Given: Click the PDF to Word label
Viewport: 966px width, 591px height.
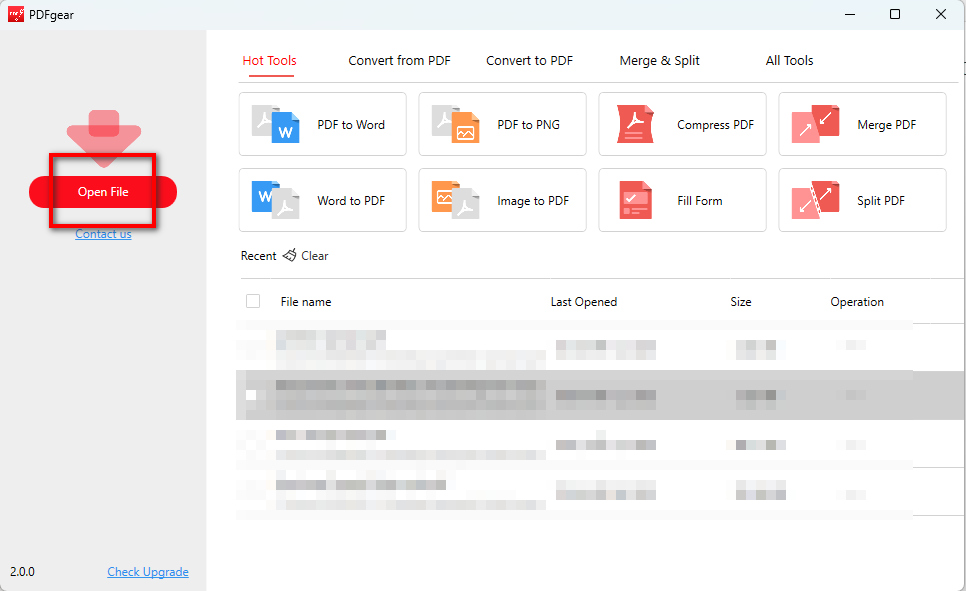Looking at the screenshot, I should click(351, 124).
